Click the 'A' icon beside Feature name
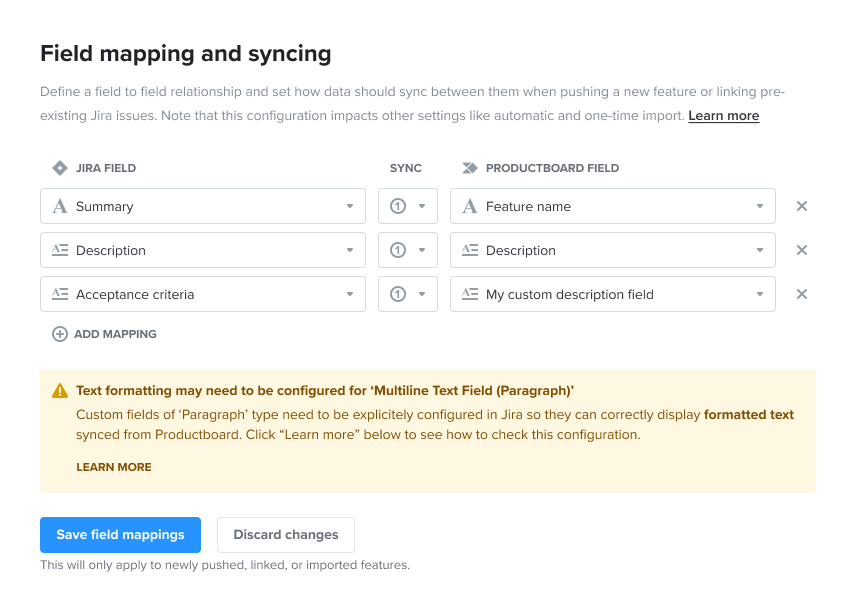The image size is (856, 613). [469, 206]
